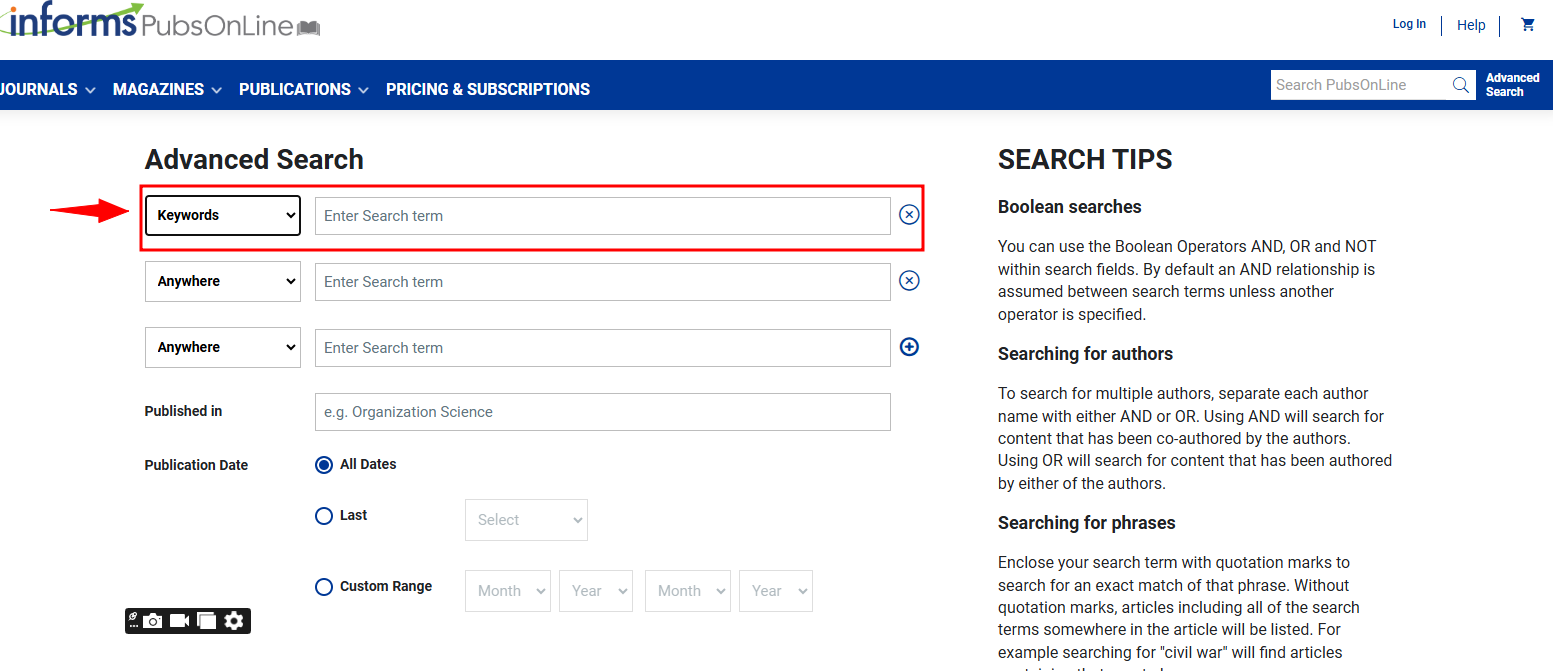This screenshot has height=671, width=1553.
Task: Select the All Dates radio button
Action: (x=324, y=465)
